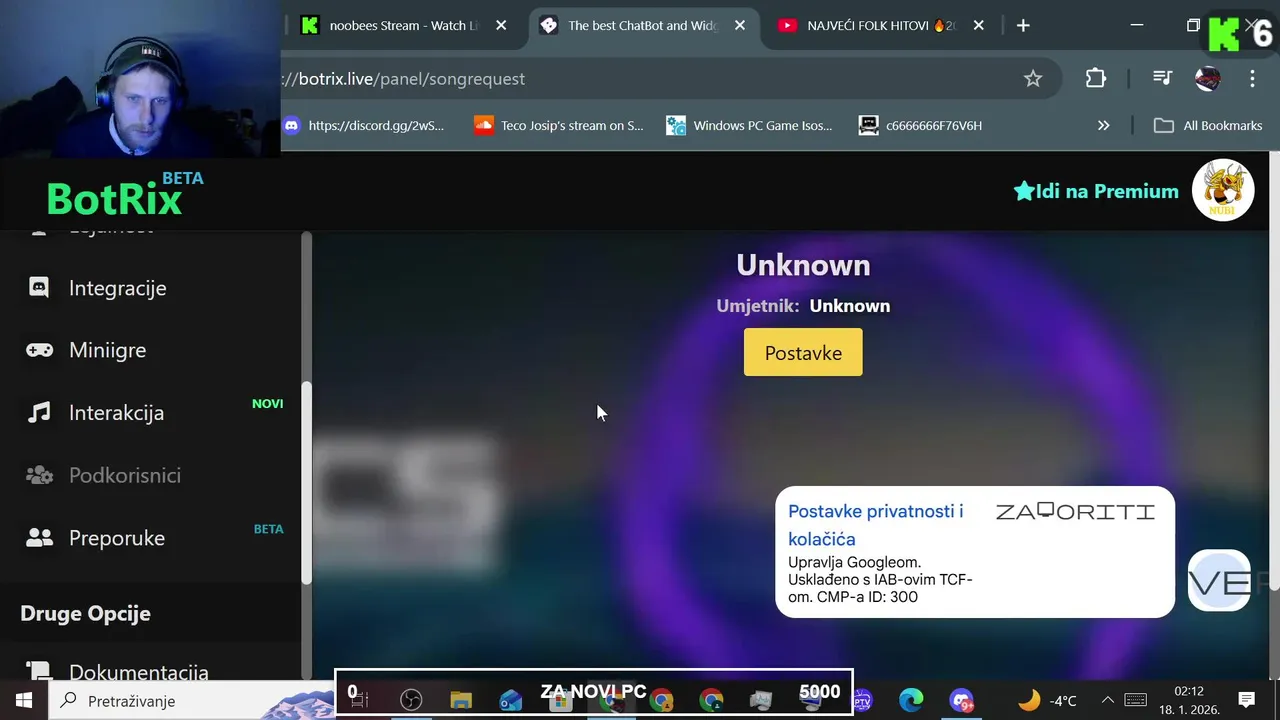Viewport: 1280px width, 720px height.
Task: Open Microsoft Edge from the taskbar
Action: pos(911,700)
